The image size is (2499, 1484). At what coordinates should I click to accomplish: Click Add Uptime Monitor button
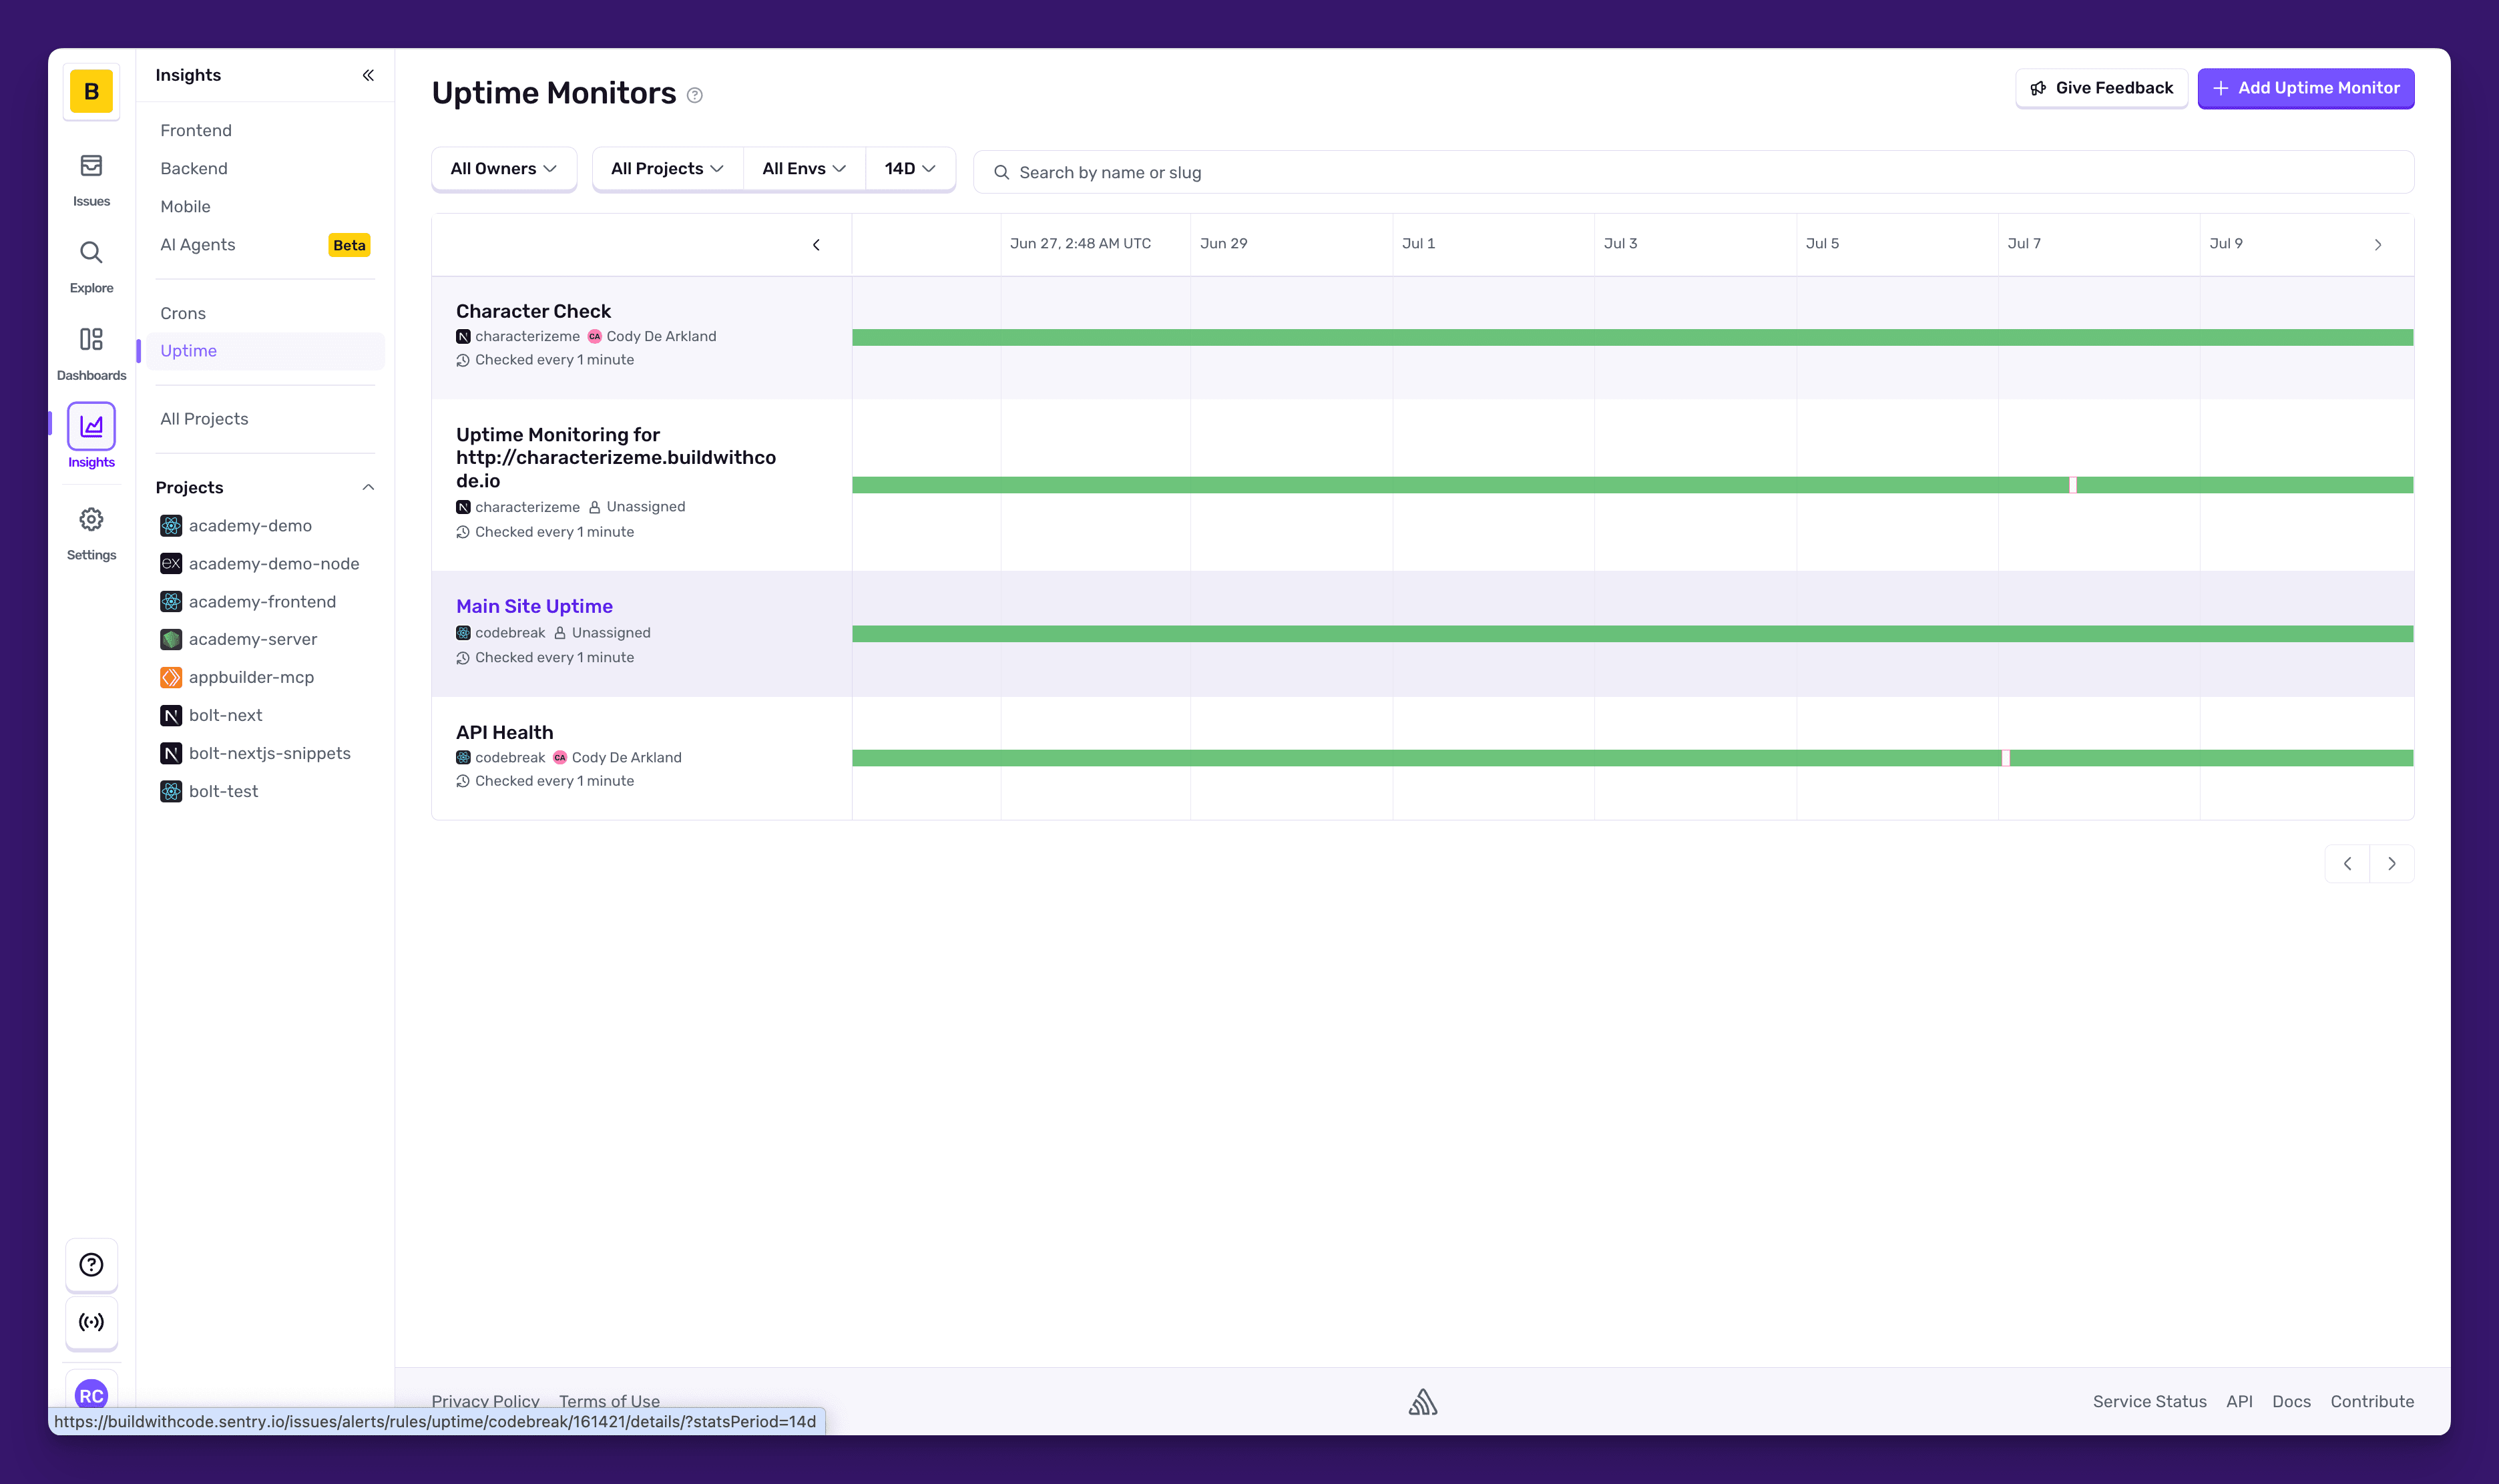pos(2306,88)
